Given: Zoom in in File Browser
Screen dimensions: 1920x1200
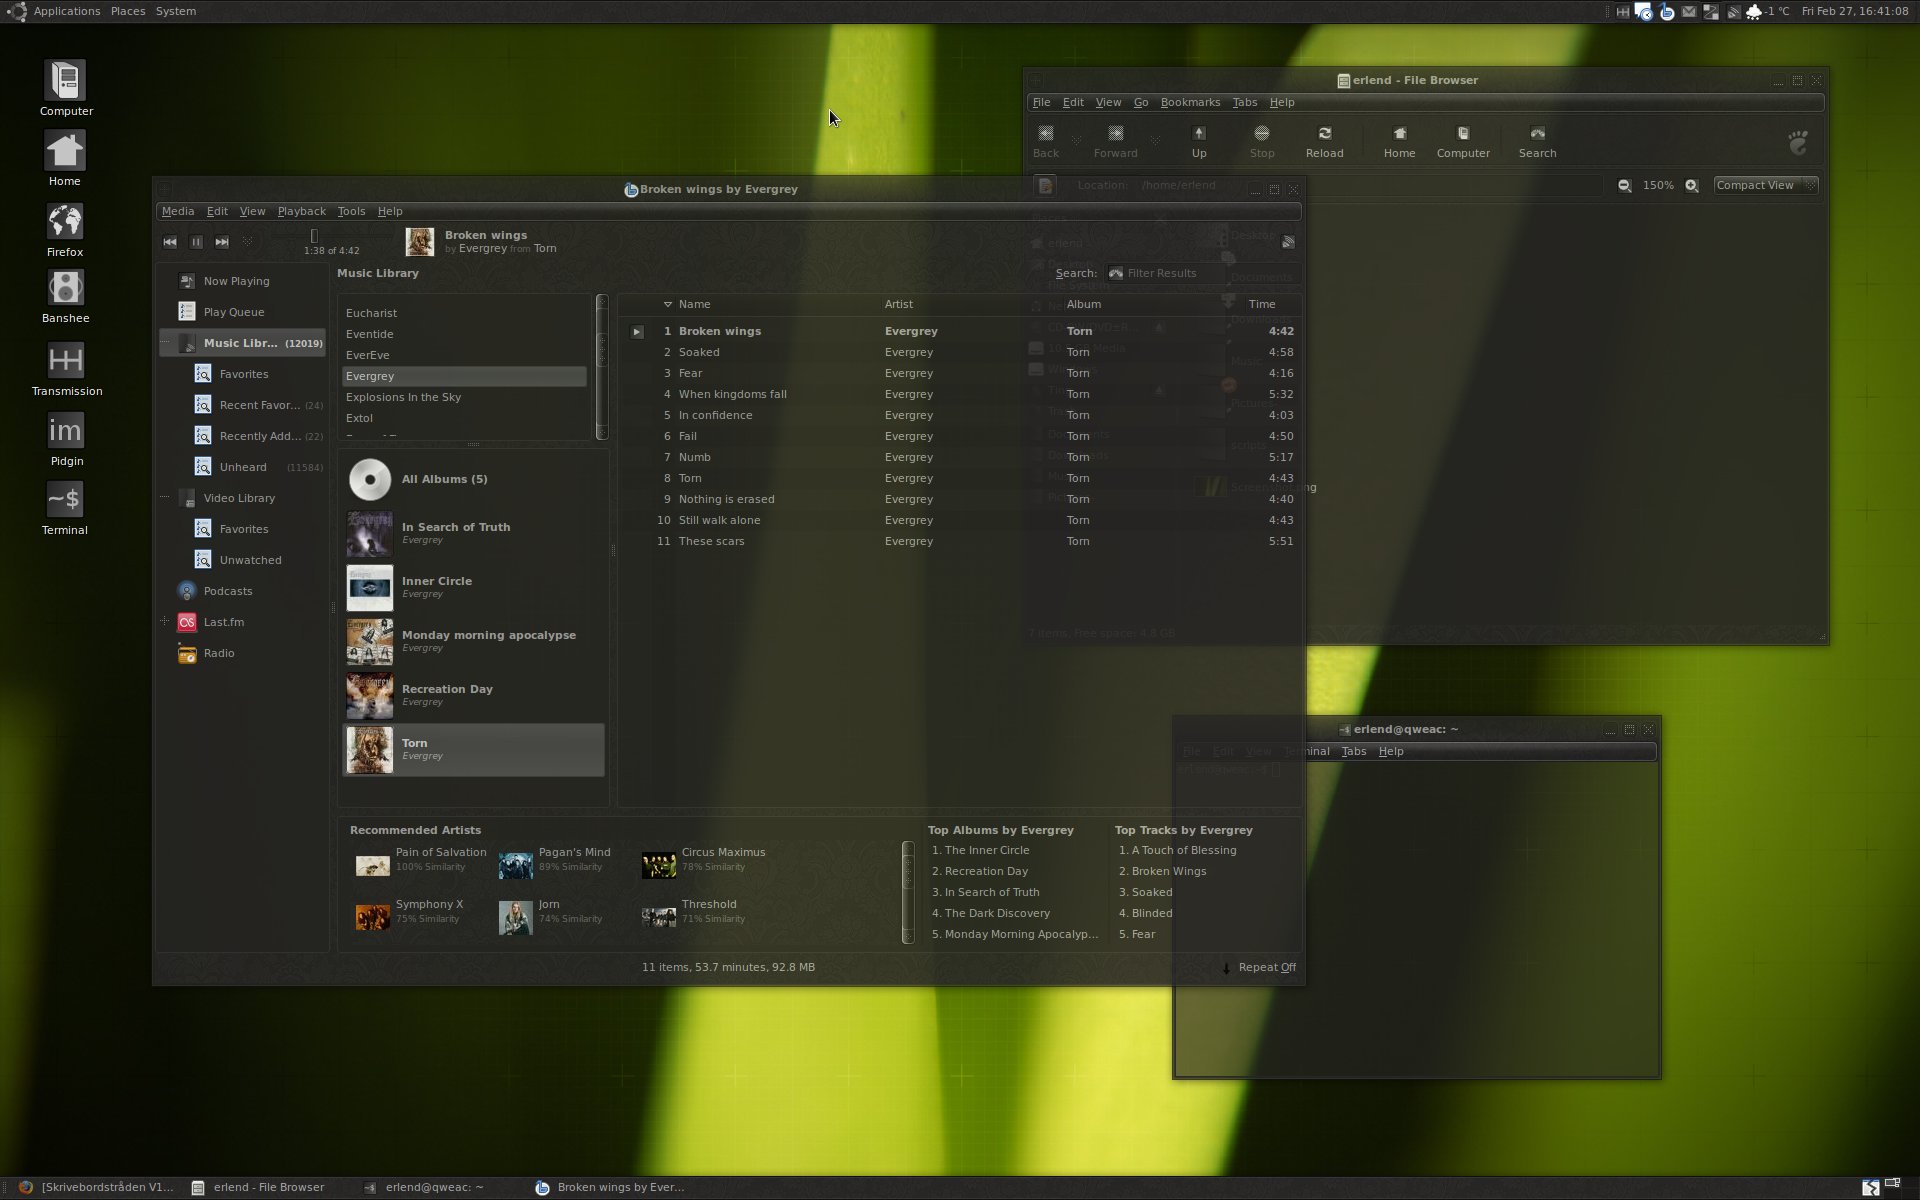Looking at the screenshot, I should pos(1691,185).
